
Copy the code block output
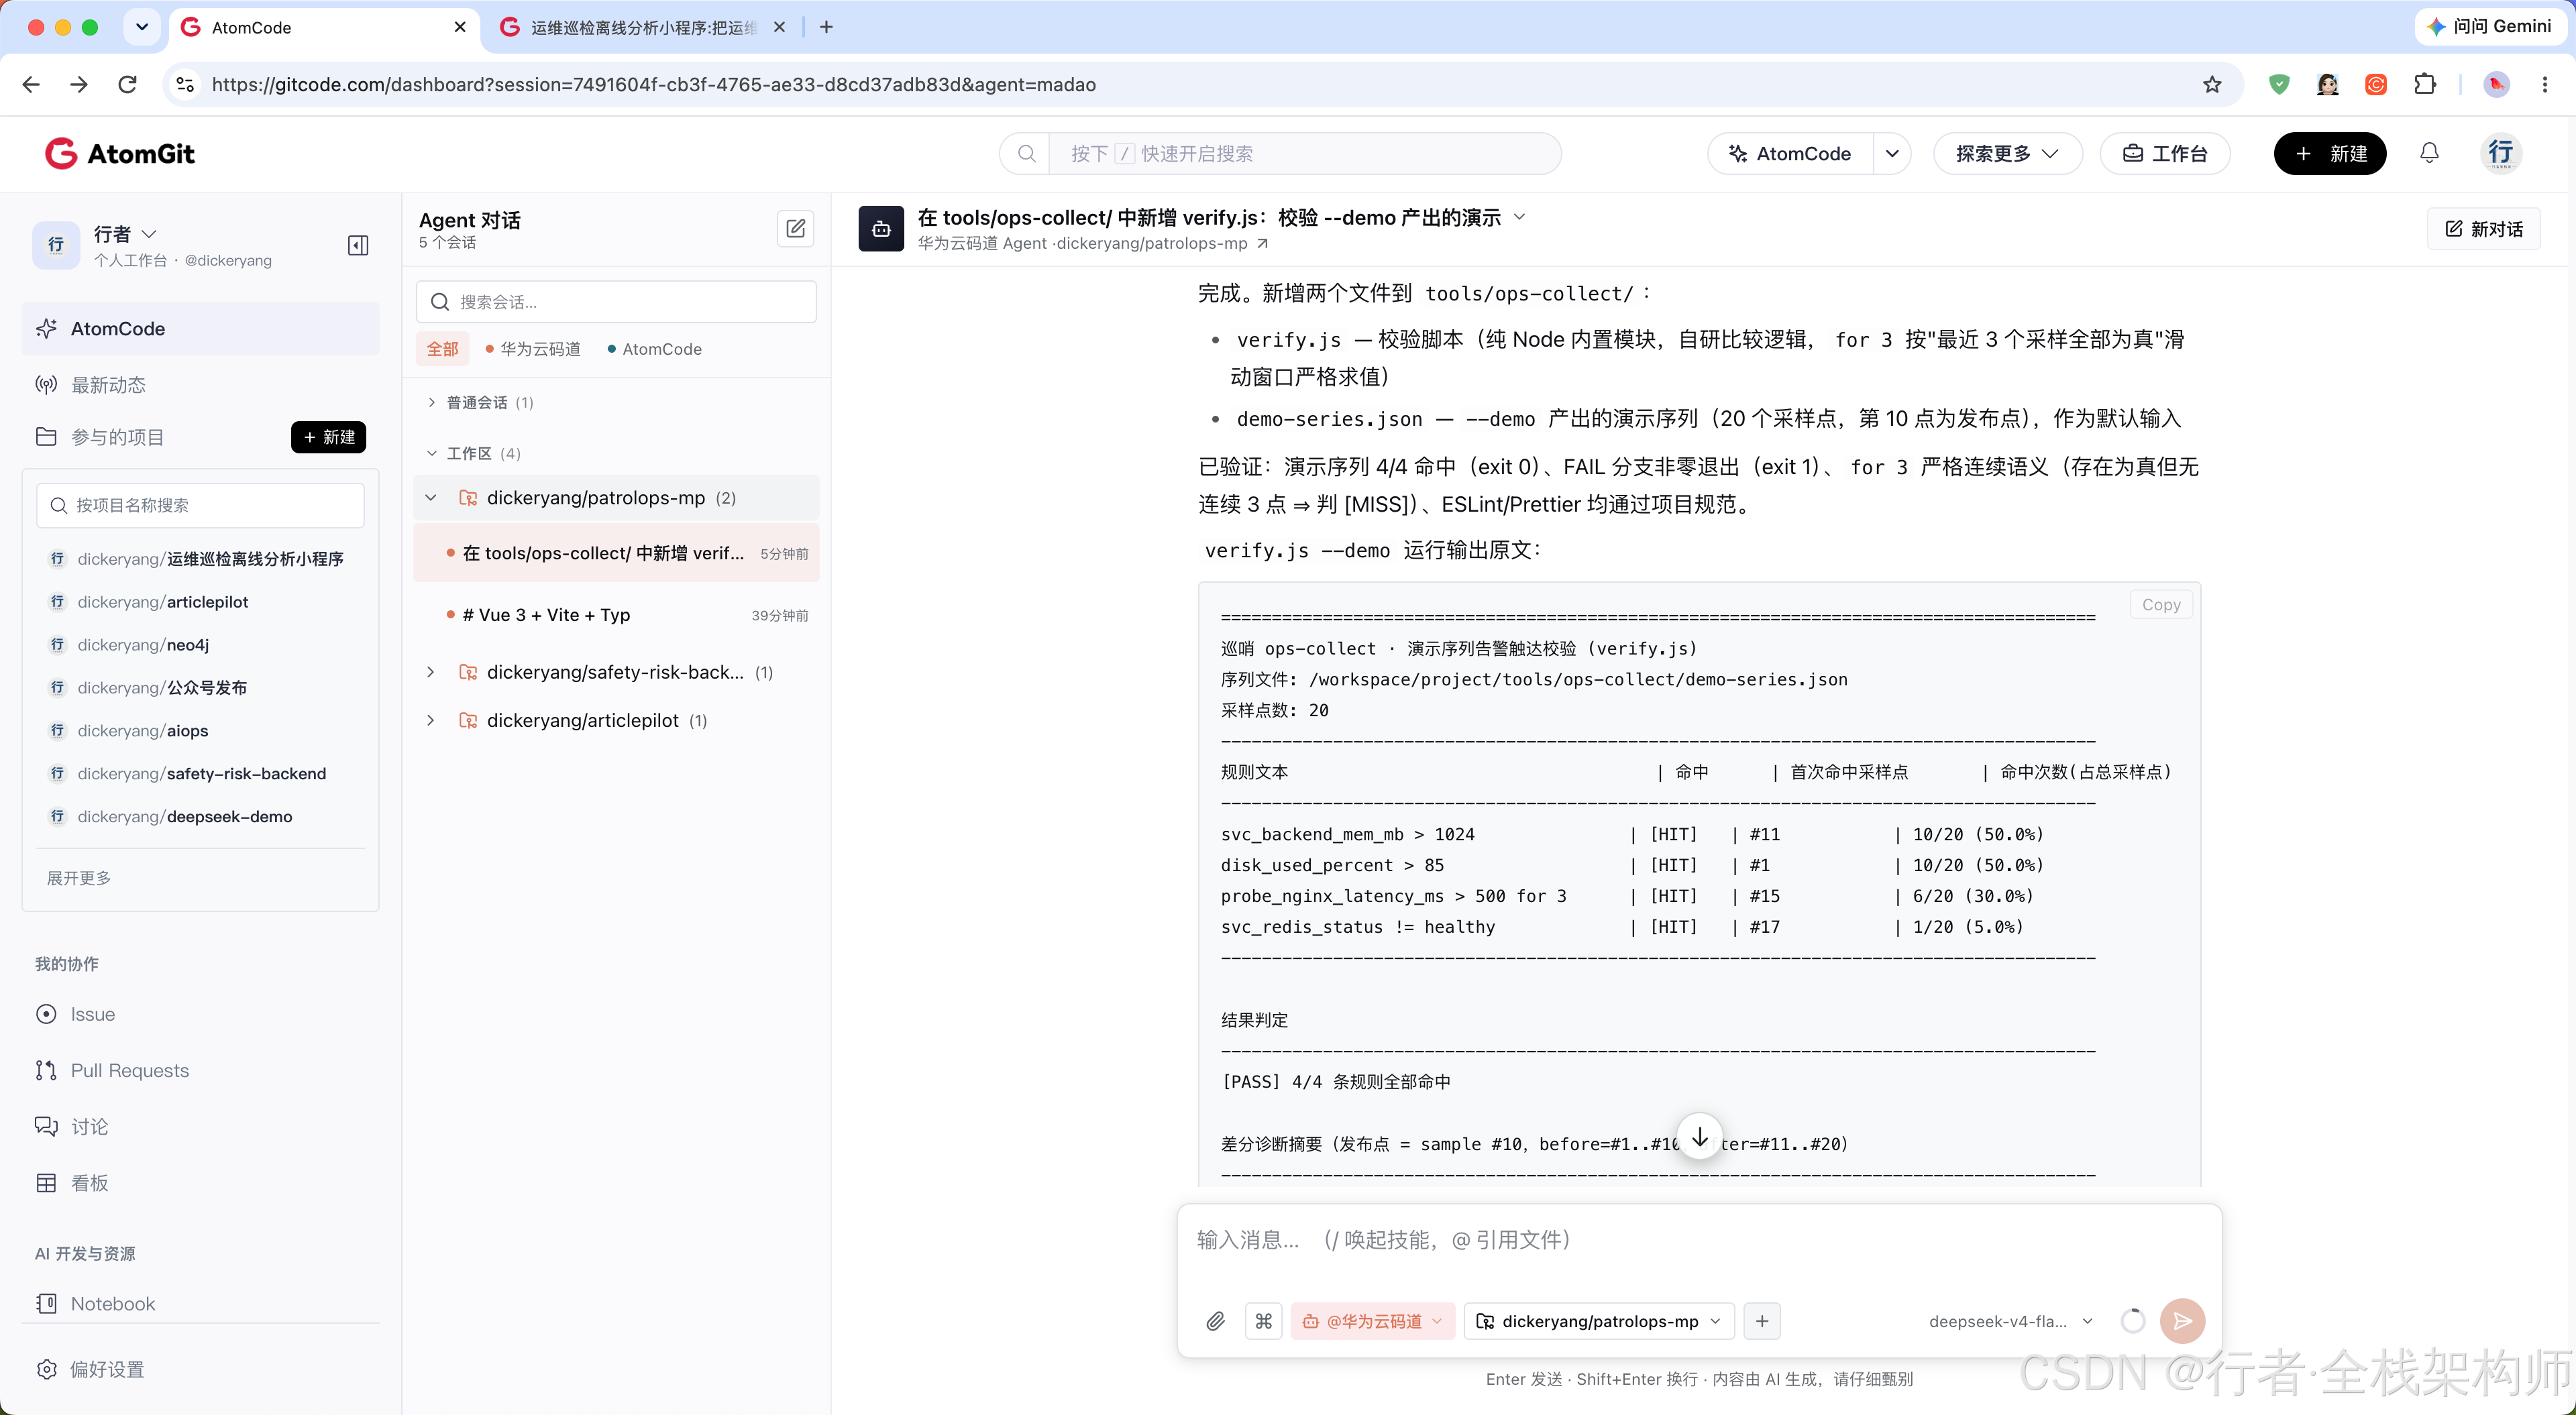(2161, 604)
